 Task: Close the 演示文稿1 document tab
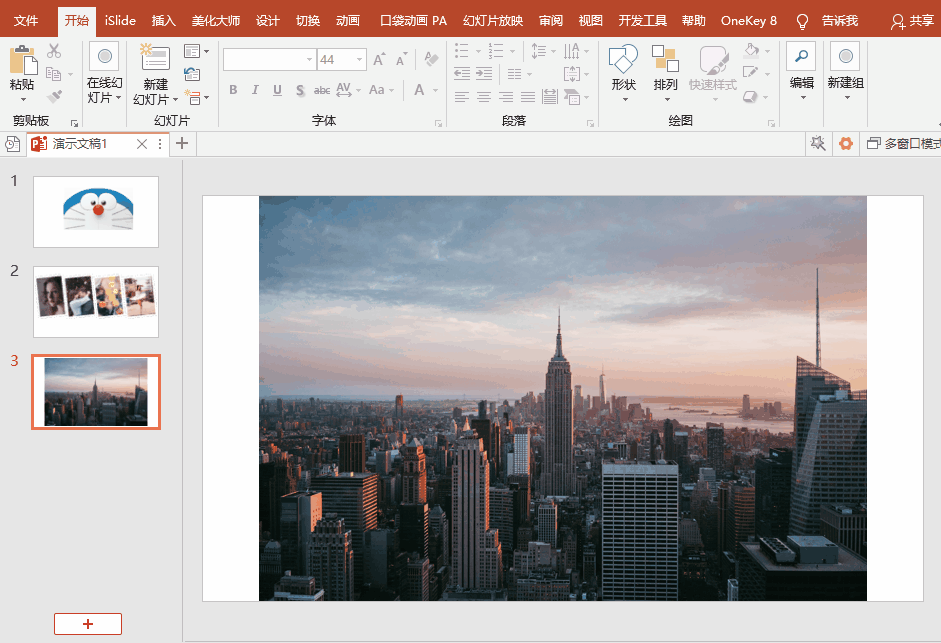pos(142,144)
